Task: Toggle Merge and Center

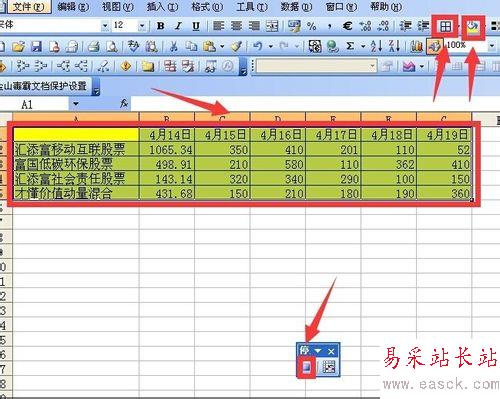Action: (x=272, y=26)
